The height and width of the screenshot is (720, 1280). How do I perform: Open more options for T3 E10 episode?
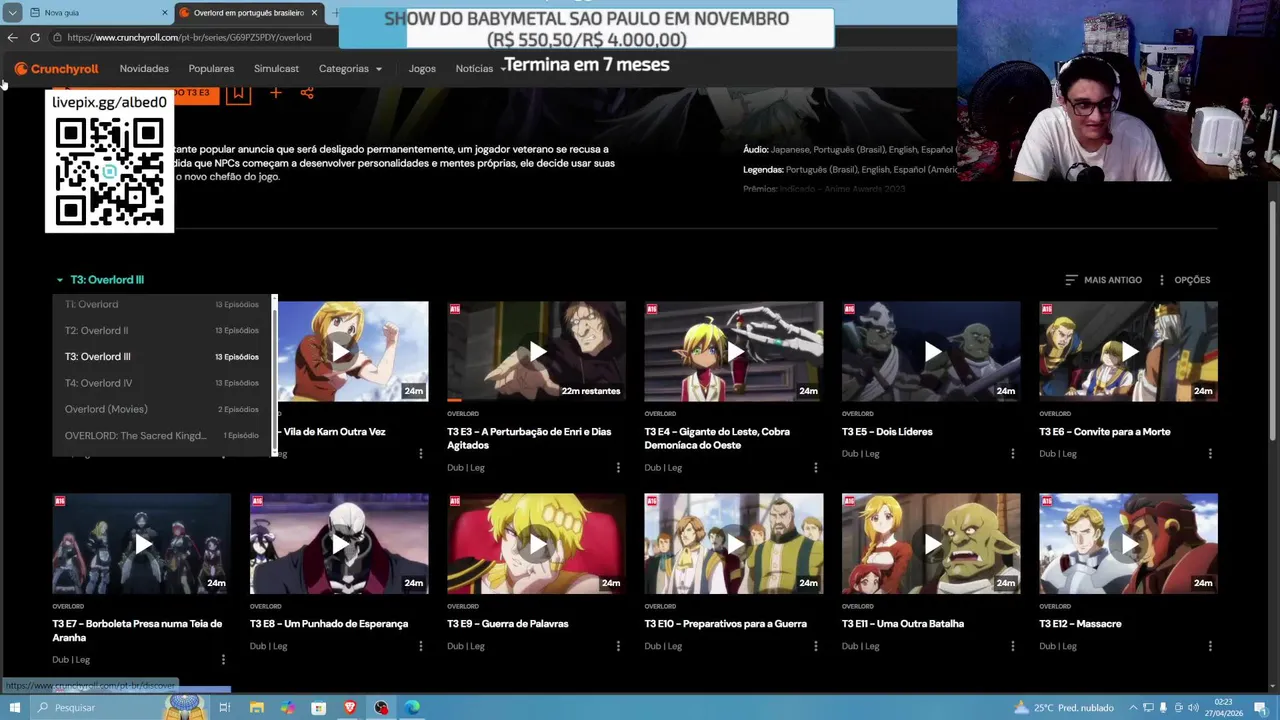[x=815, y=646]
